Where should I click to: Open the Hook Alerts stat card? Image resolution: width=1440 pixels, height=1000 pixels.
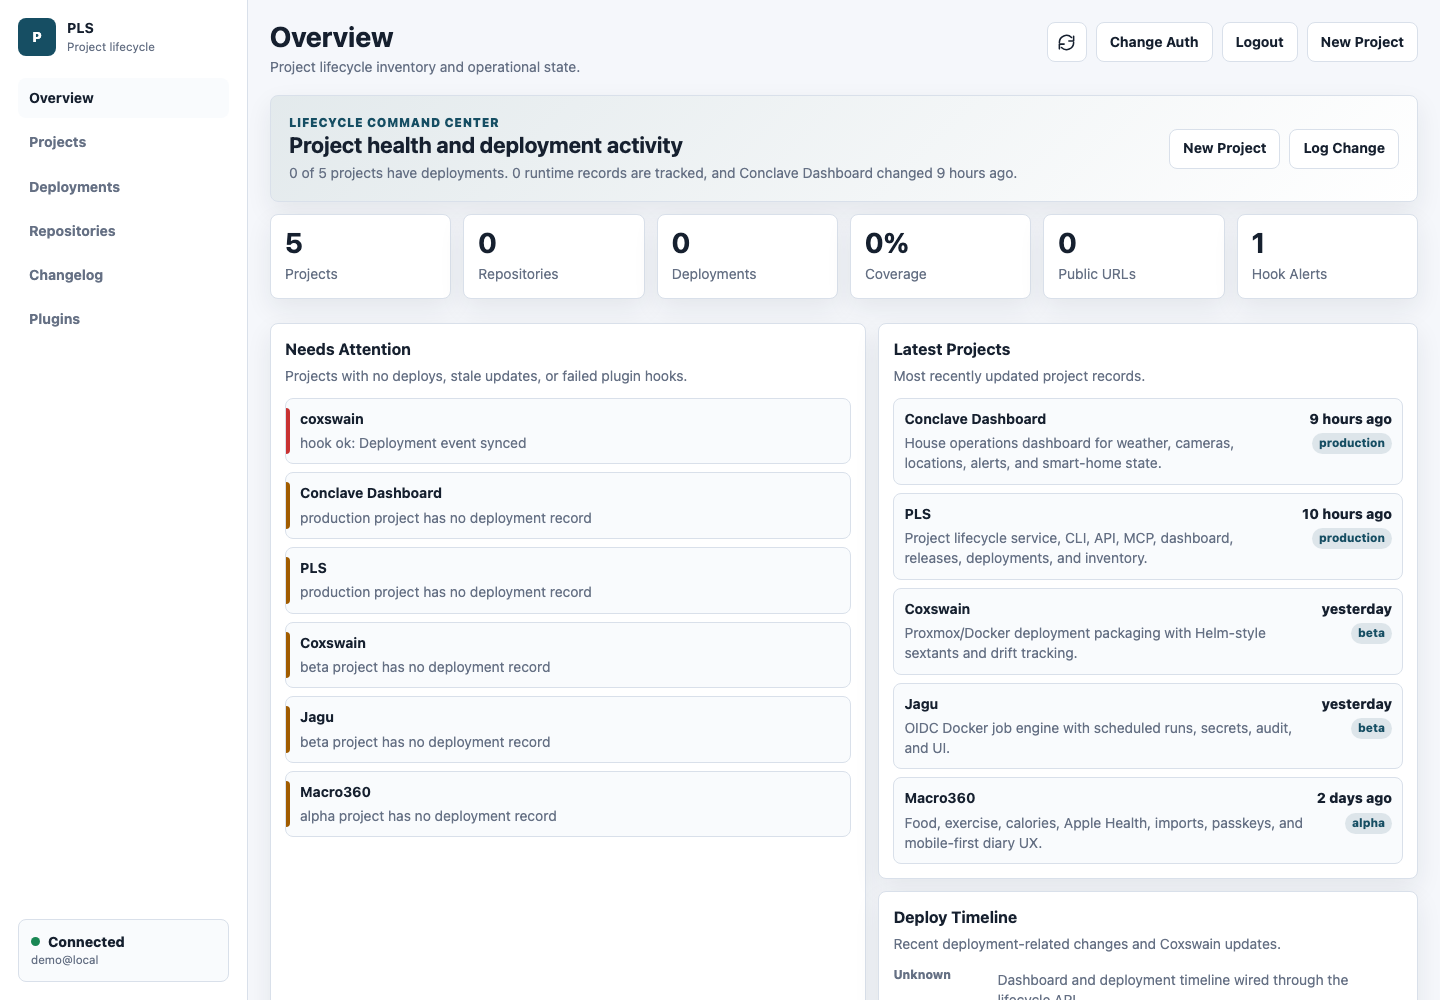click(1327, 256)
